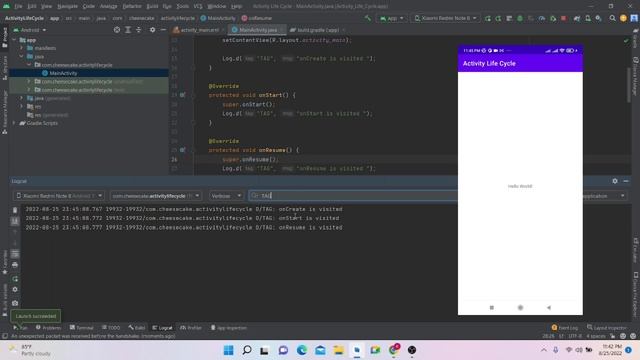Click the Windows Start button on taskbar

(229, 350)
